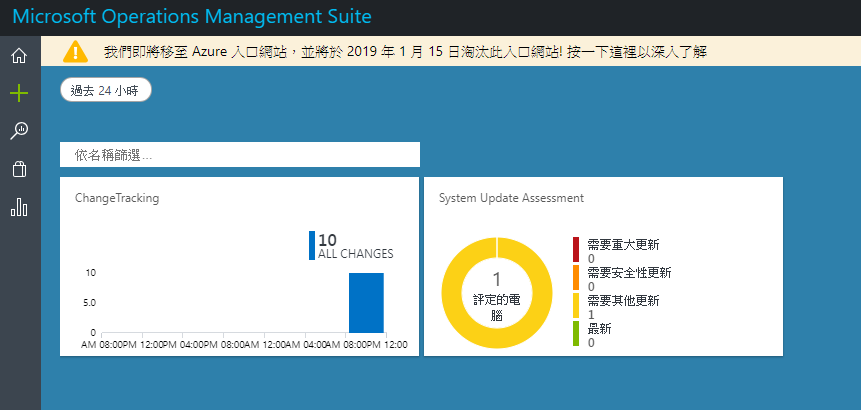This screenshot has width=861, height=410.
Task: Click the 依名稱篩選 filter input field
Action: 240,155
